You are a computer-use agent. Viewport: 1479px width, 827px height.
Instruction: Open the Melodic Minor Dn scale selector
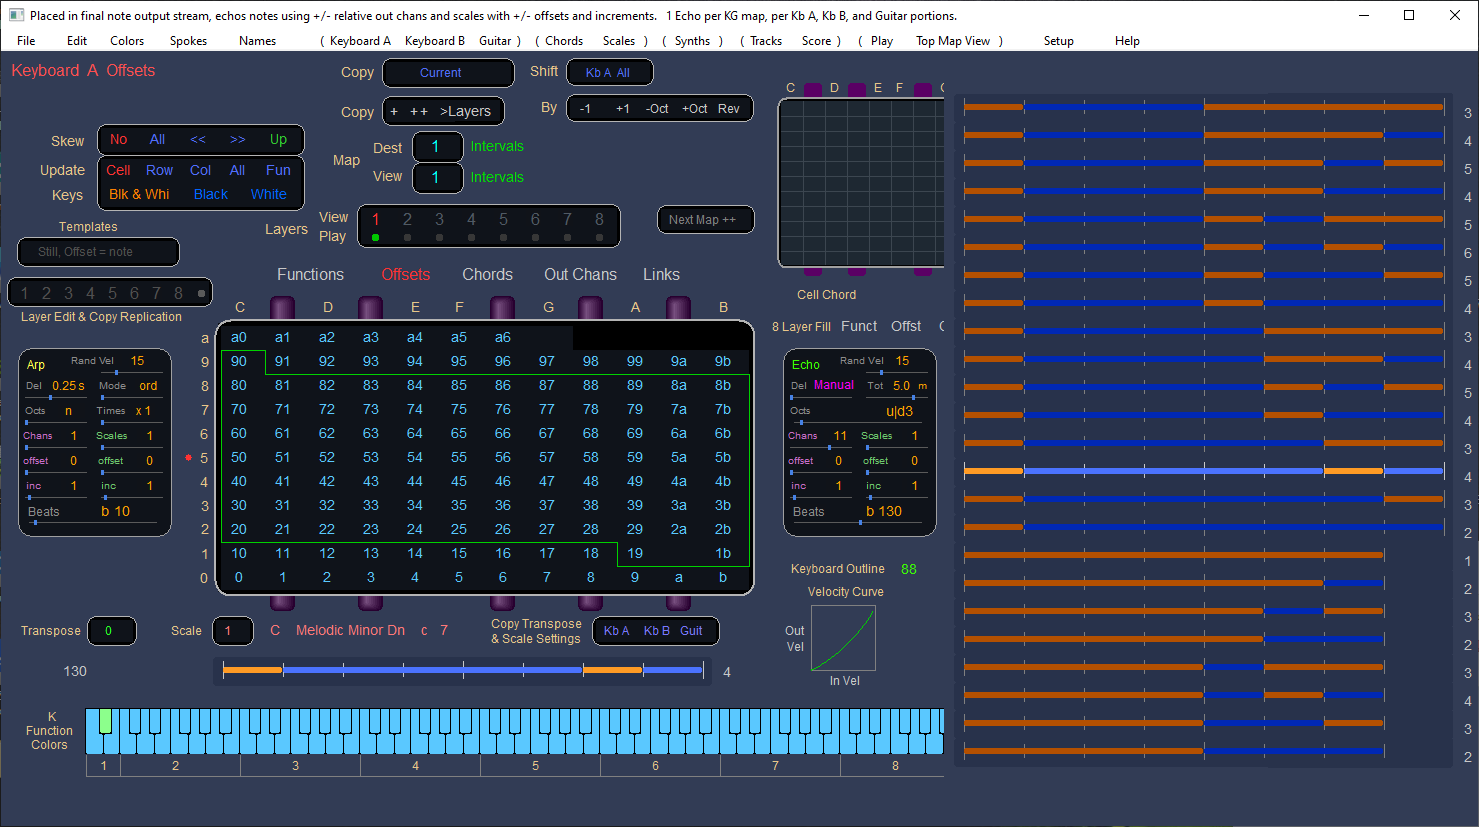click(350, 631)
